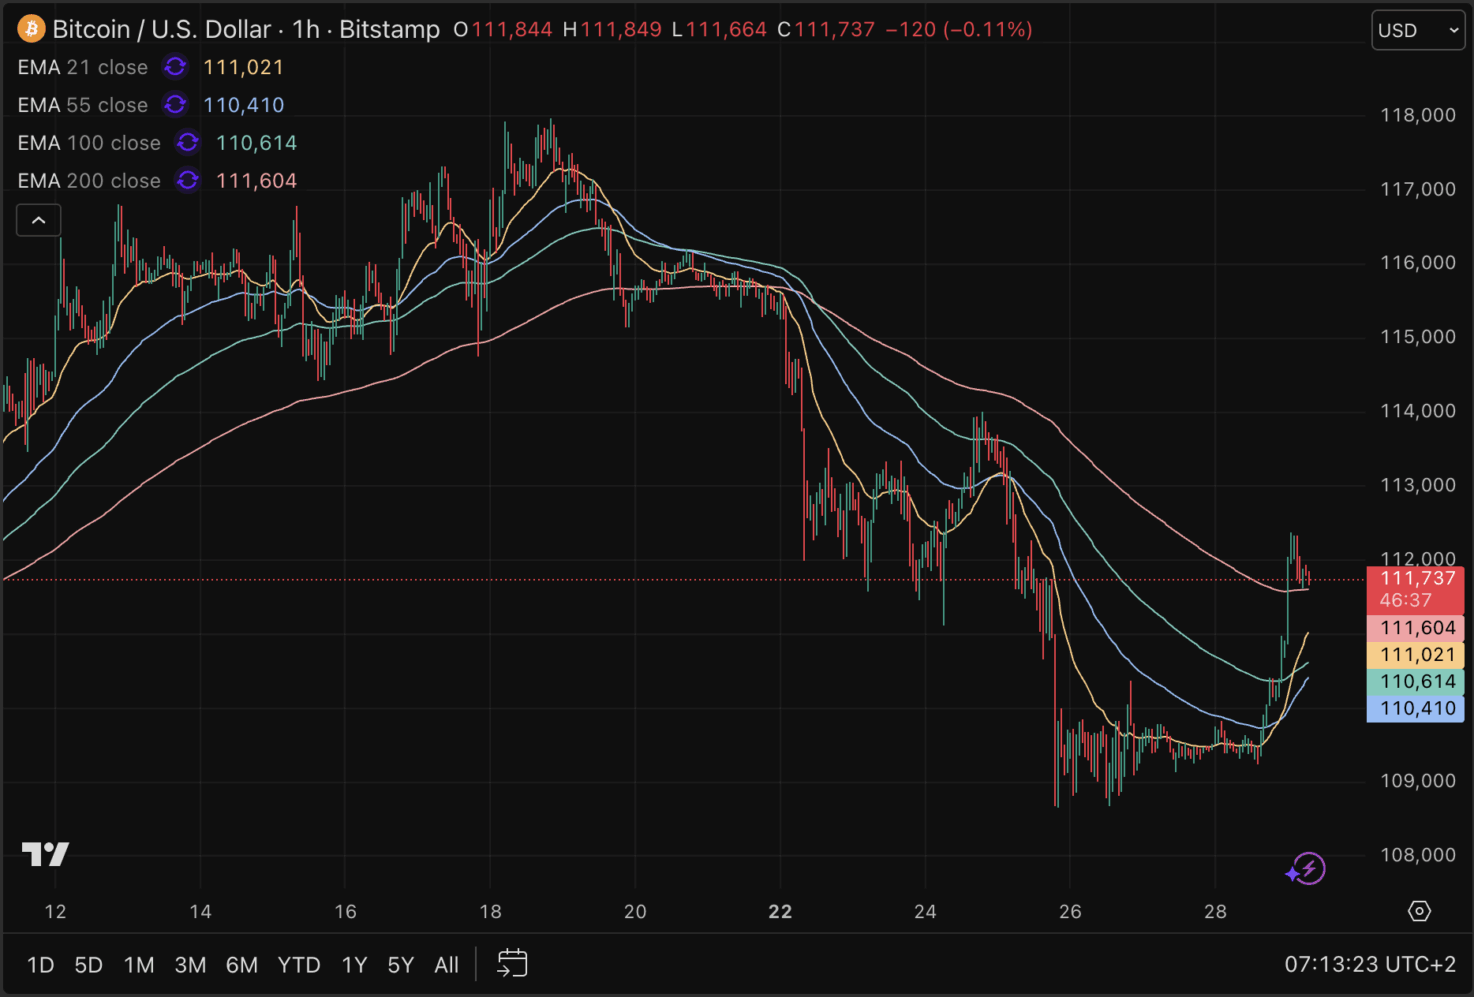Click the purple lightning bolt icon
Viewport: 1474px width, 997px height.
coord(1306,868)
